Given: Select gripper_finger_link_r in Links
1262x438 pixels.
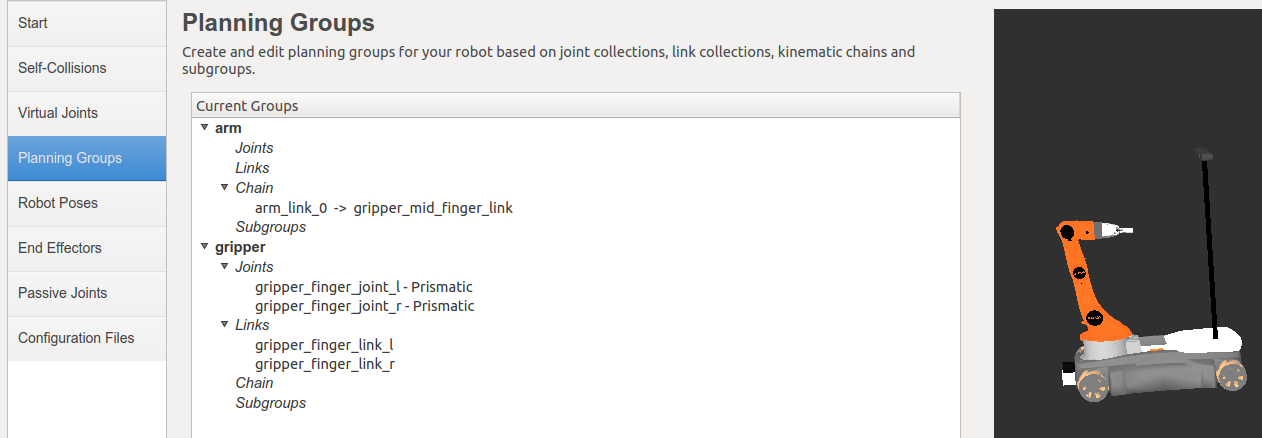Looking at the screenshot, I should [x=325, y=364].
